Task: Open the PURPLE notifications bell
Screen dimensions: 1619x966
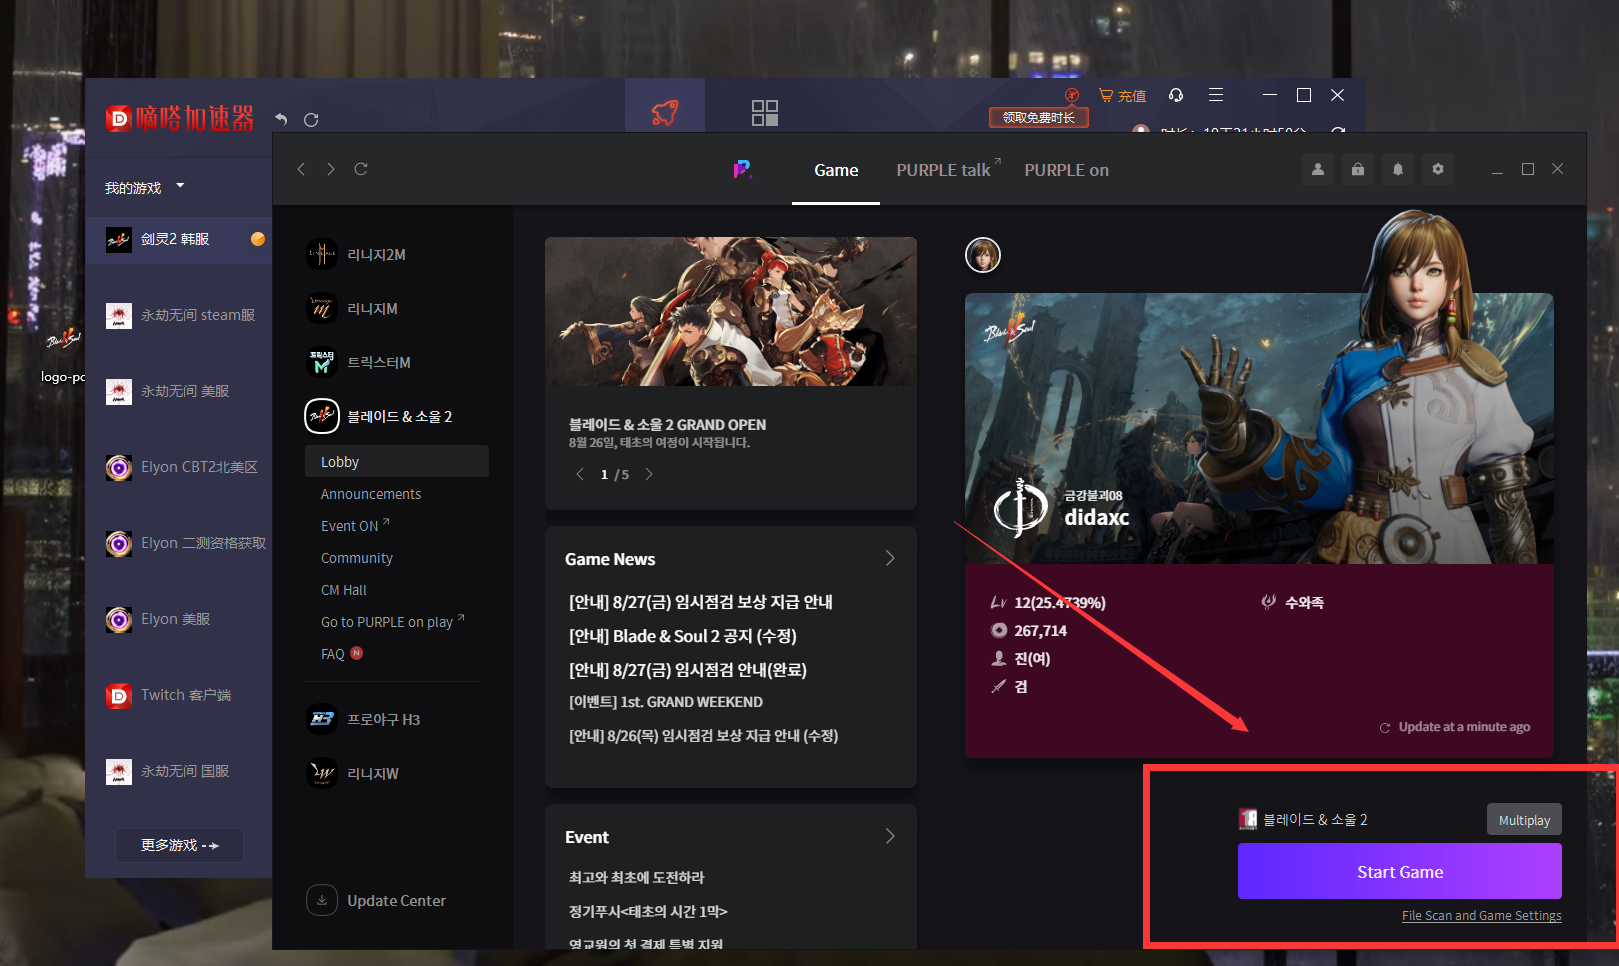Action: coord(1398,169)
